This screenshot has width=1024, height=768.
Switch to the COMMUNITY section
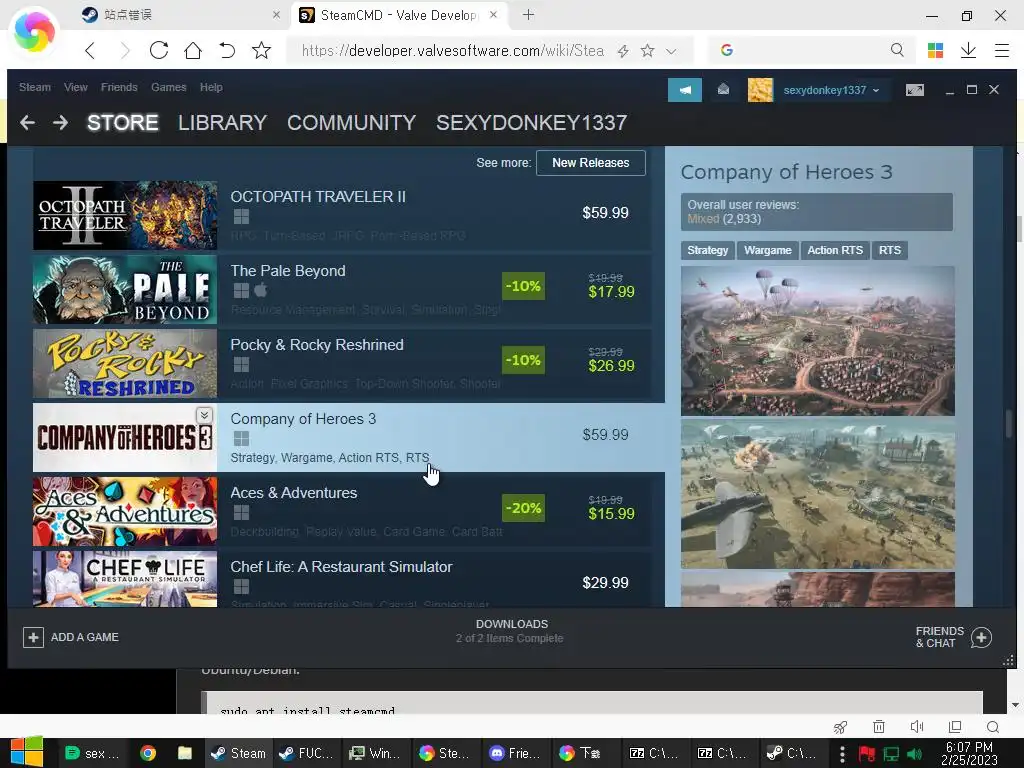351,122
